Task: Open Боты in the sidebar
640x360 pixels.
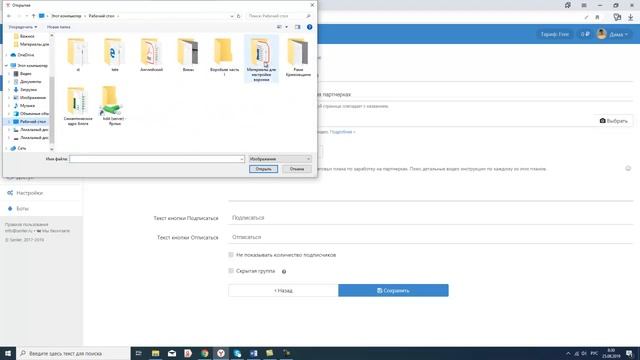Action: click(x=22, y=209)
